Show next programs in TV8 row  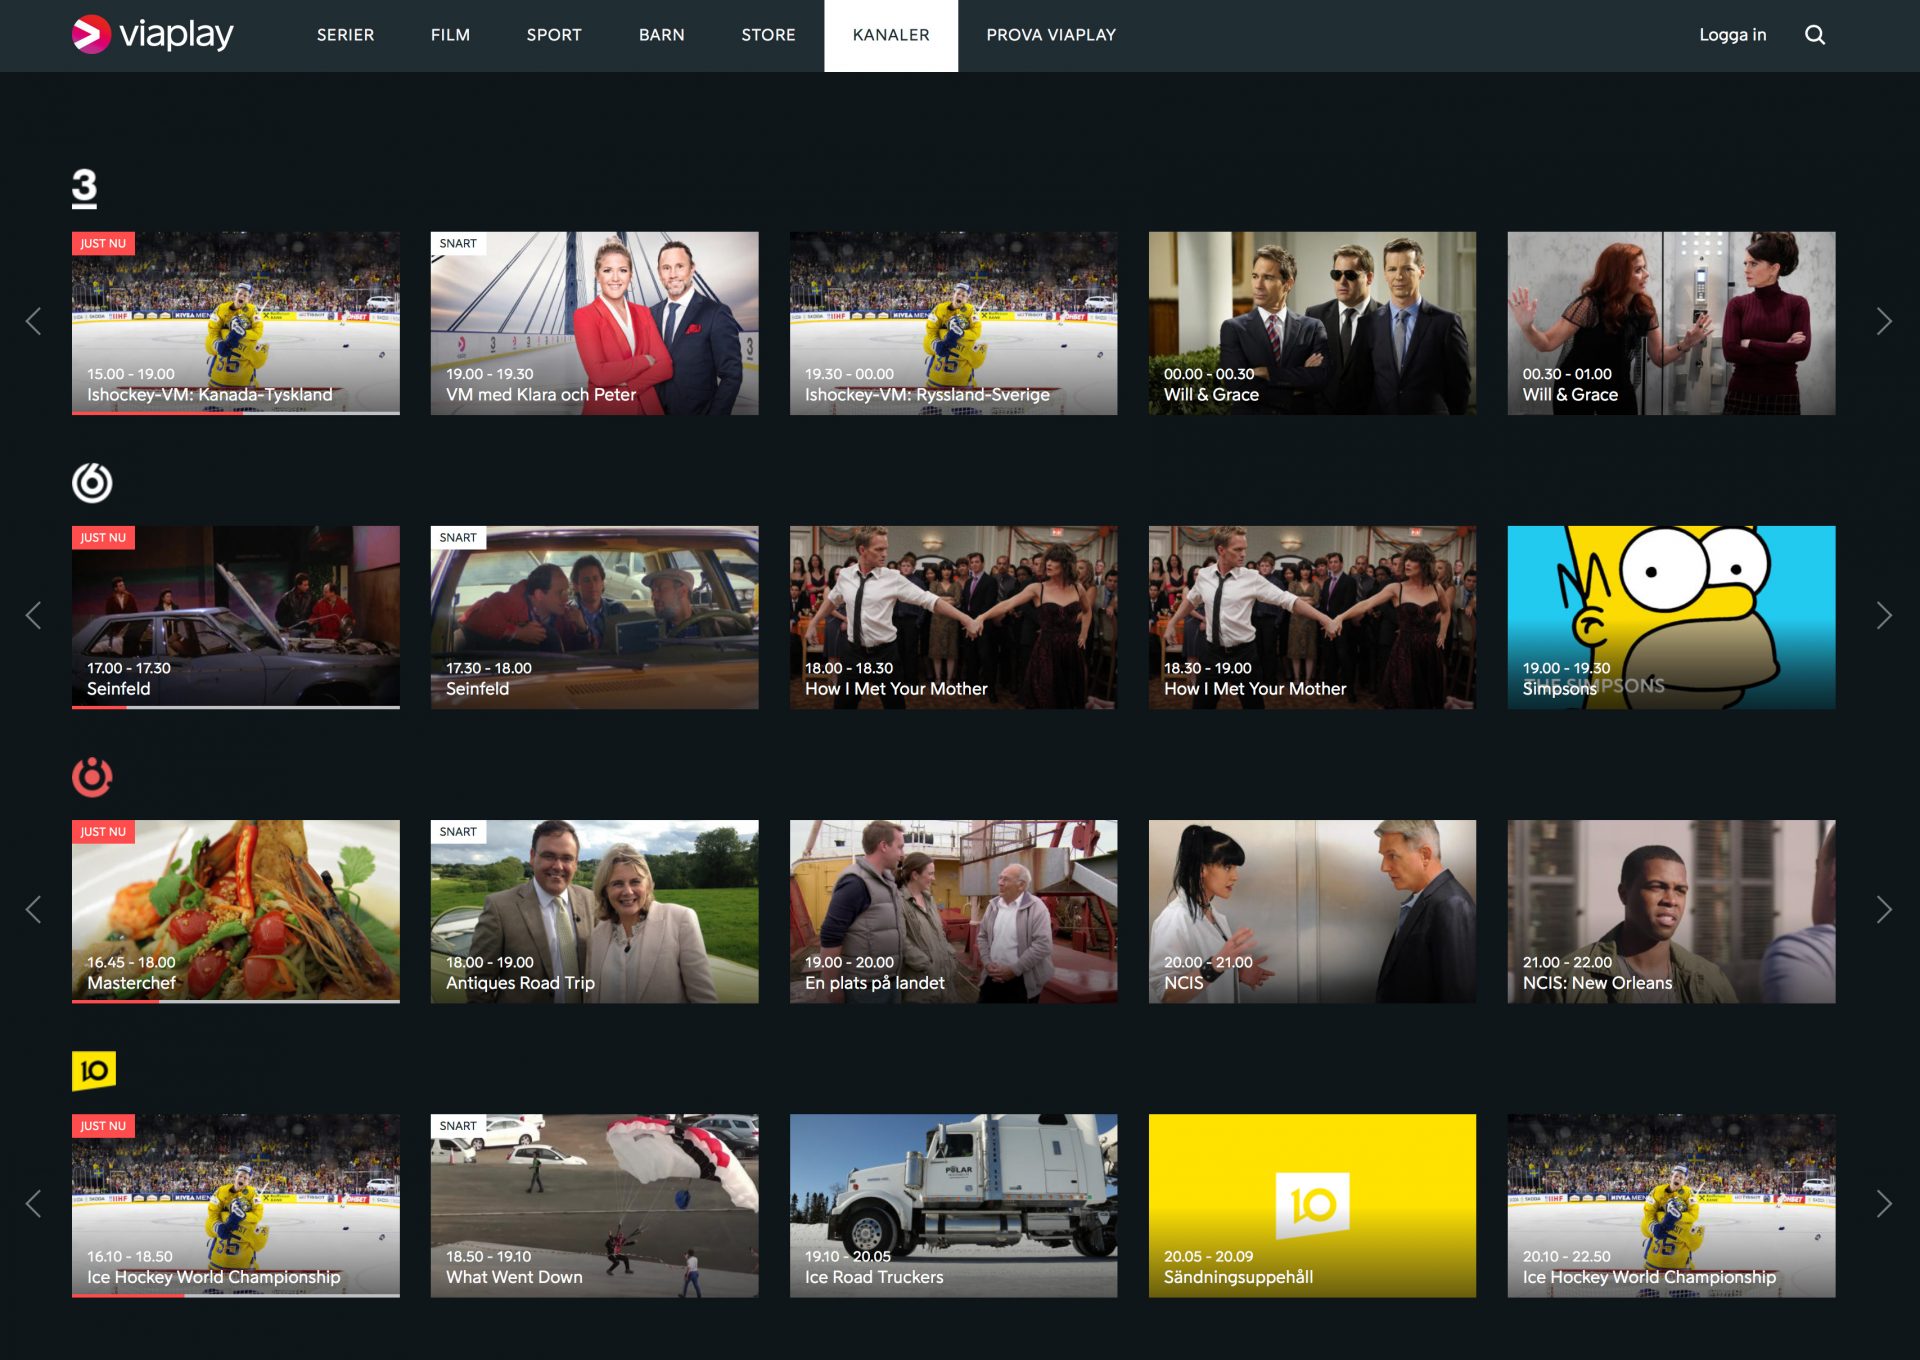(1885, 910)
